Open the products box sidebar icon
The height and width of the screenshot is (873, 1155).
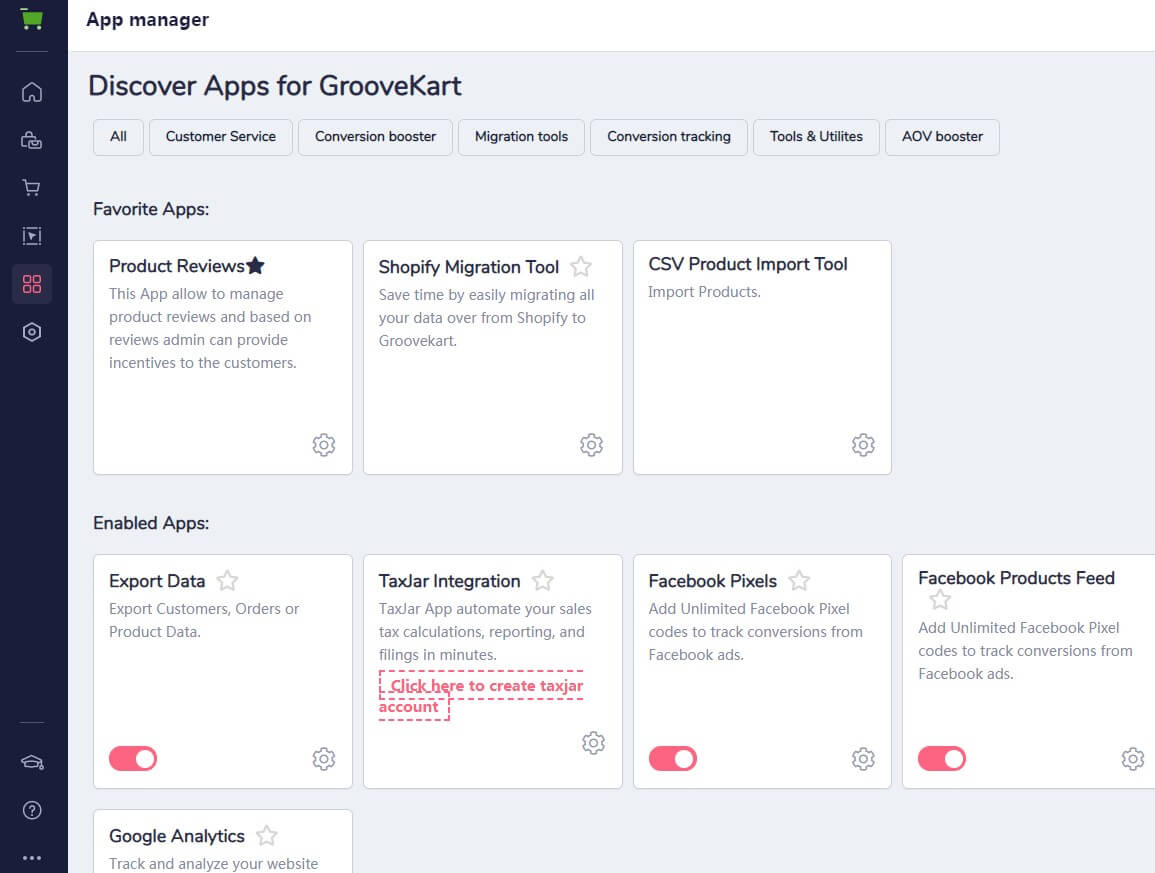(x=32, y=140)
